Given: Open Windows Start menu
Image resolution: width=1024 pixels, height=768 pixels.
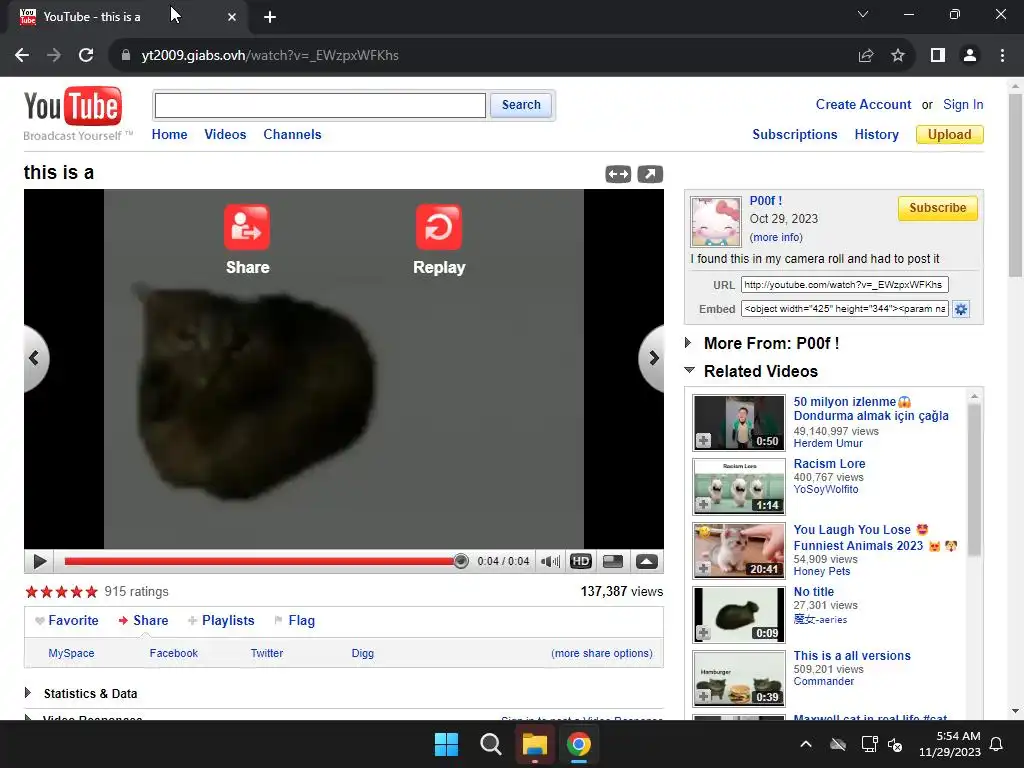Looking at the screenshot, I should pyautogui.click(x=447, y=744).
